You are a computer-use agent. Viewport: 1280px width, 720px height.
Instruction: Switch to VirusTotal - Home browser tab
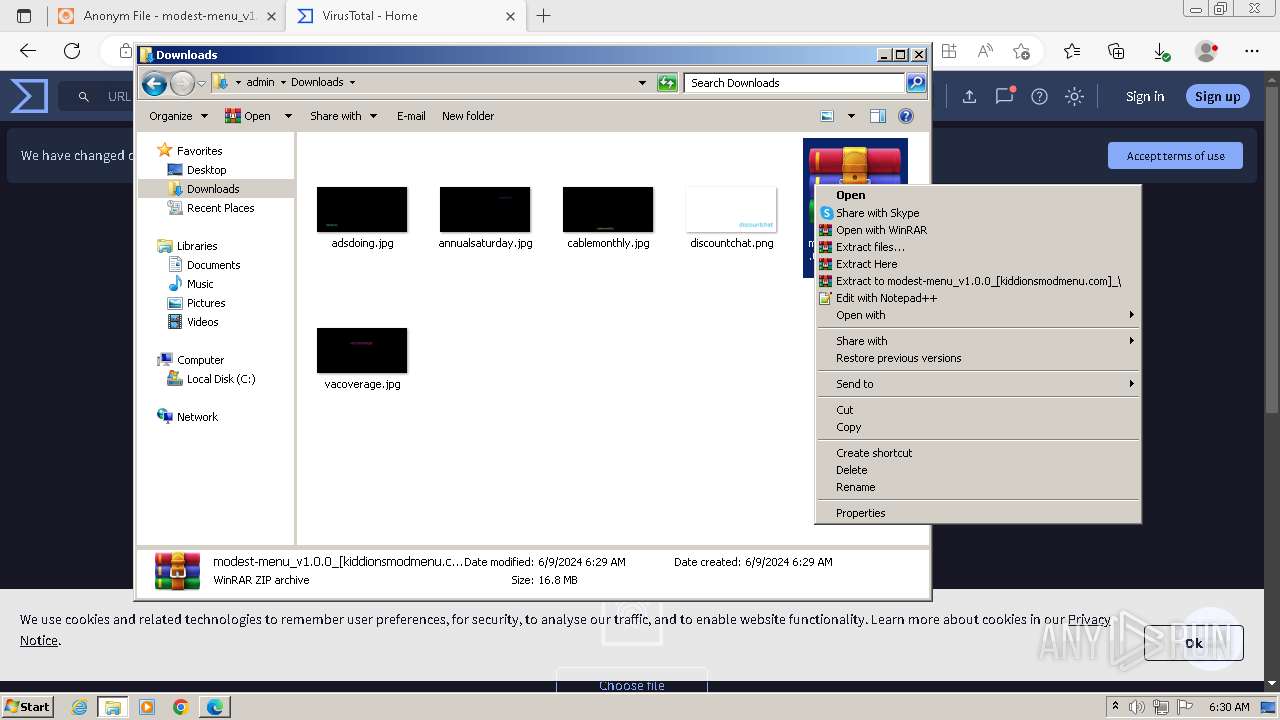click(405, 16)
